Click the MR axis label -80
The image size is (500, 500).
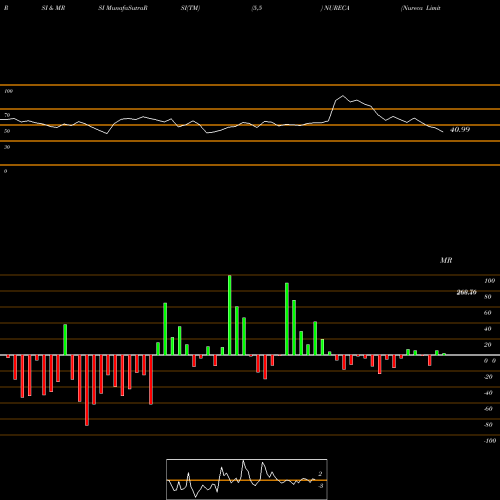click(488, 425)
